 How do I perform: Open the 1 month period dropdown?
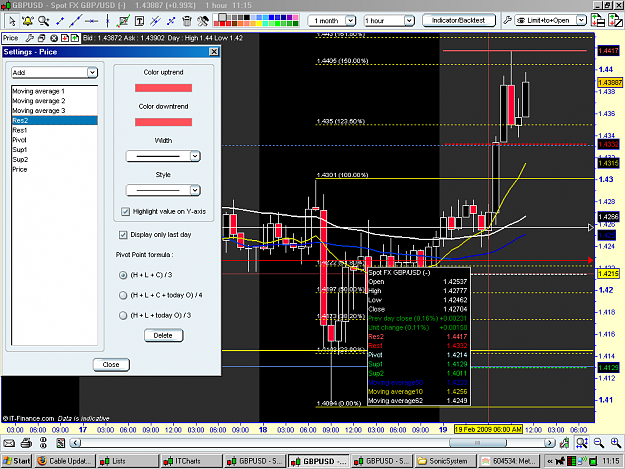pos(331,20)
